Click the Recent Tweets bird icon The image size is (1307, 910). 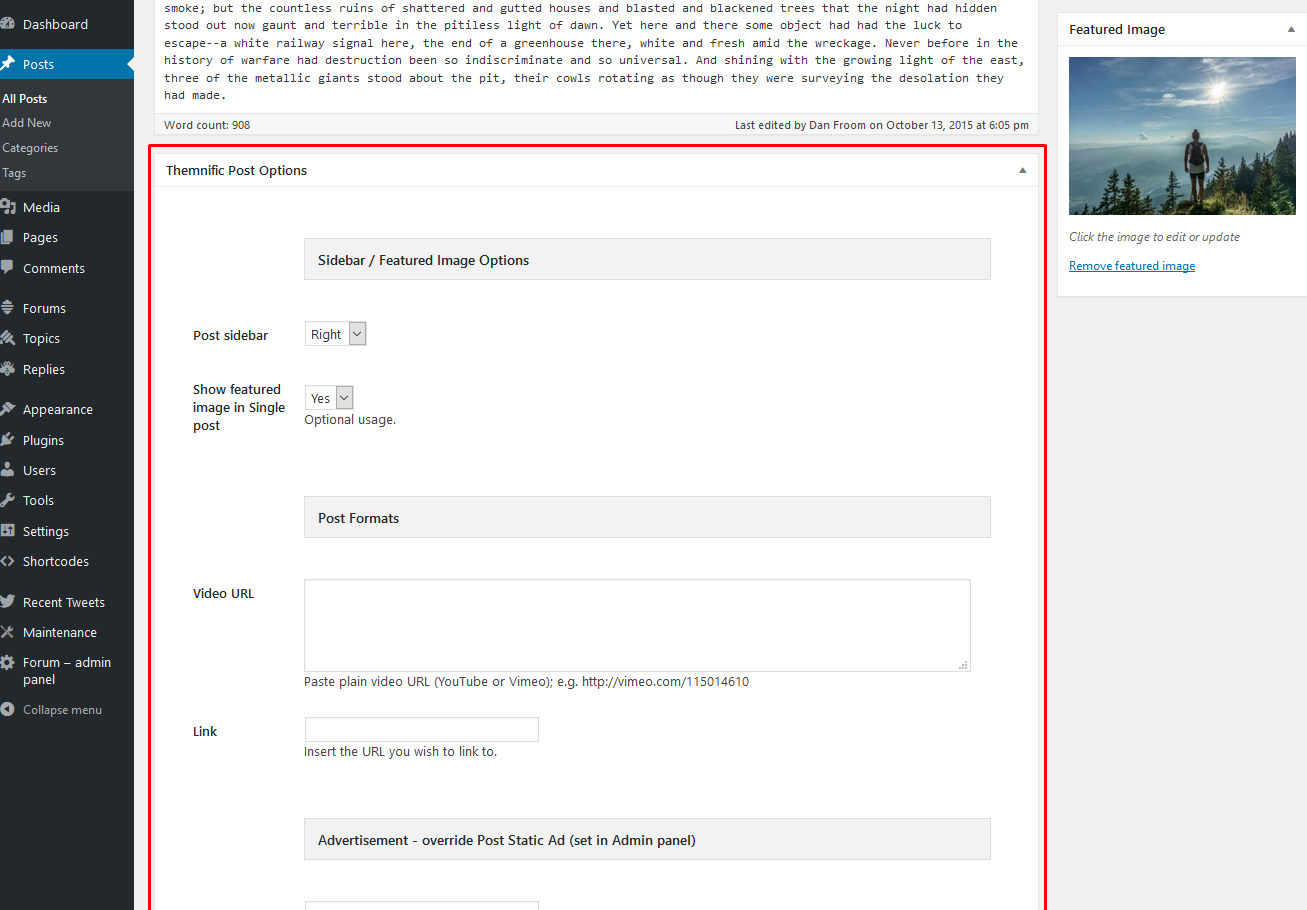(x=8, y=602)
